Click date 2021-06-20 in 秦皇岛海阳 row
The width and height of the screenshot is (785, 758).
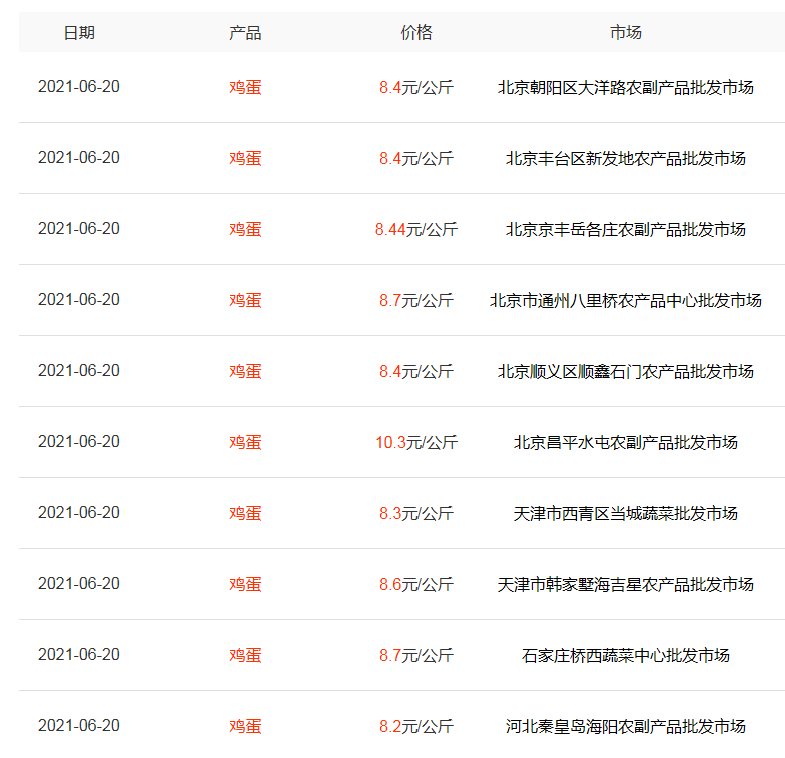pos(79,726)
